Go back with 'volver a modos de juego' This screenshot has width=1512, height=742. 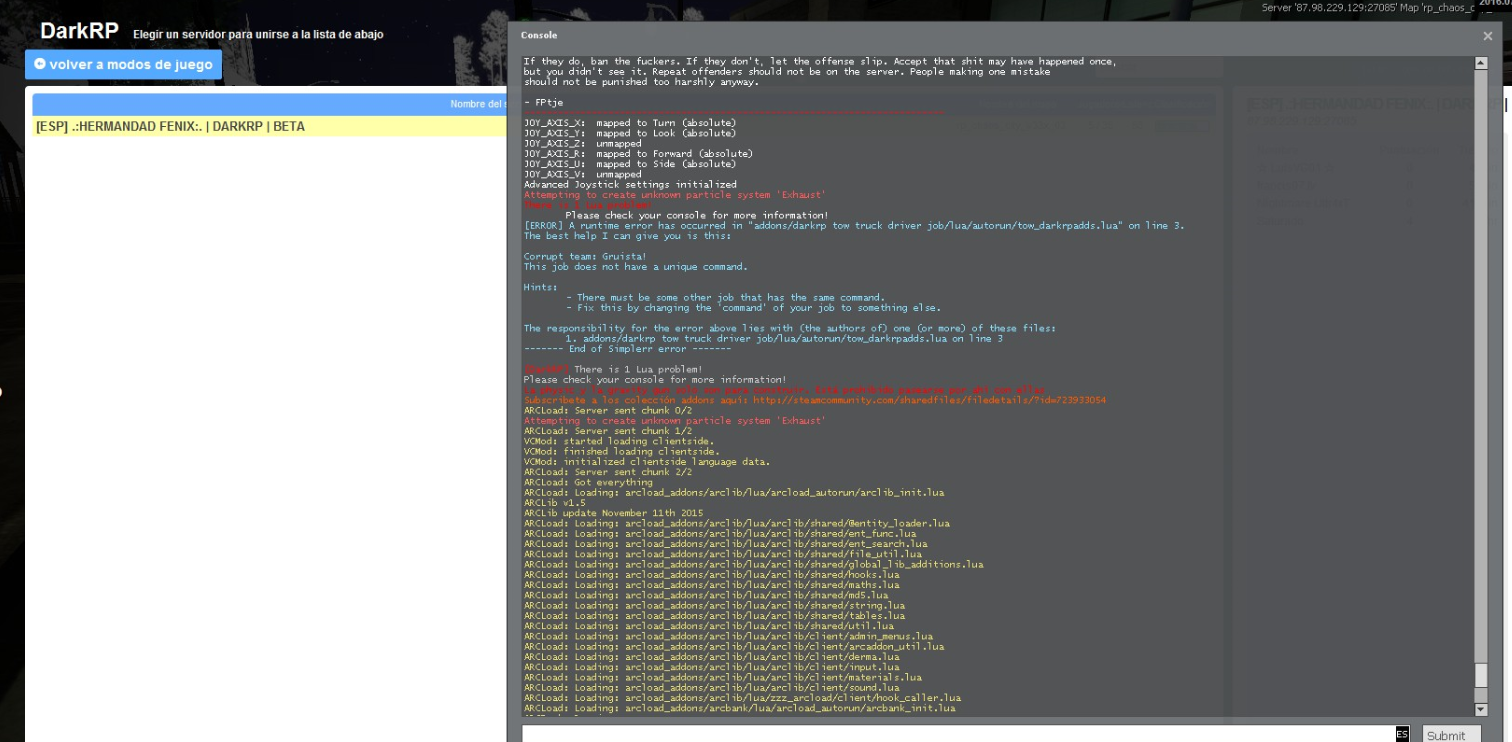click(123, 65)
